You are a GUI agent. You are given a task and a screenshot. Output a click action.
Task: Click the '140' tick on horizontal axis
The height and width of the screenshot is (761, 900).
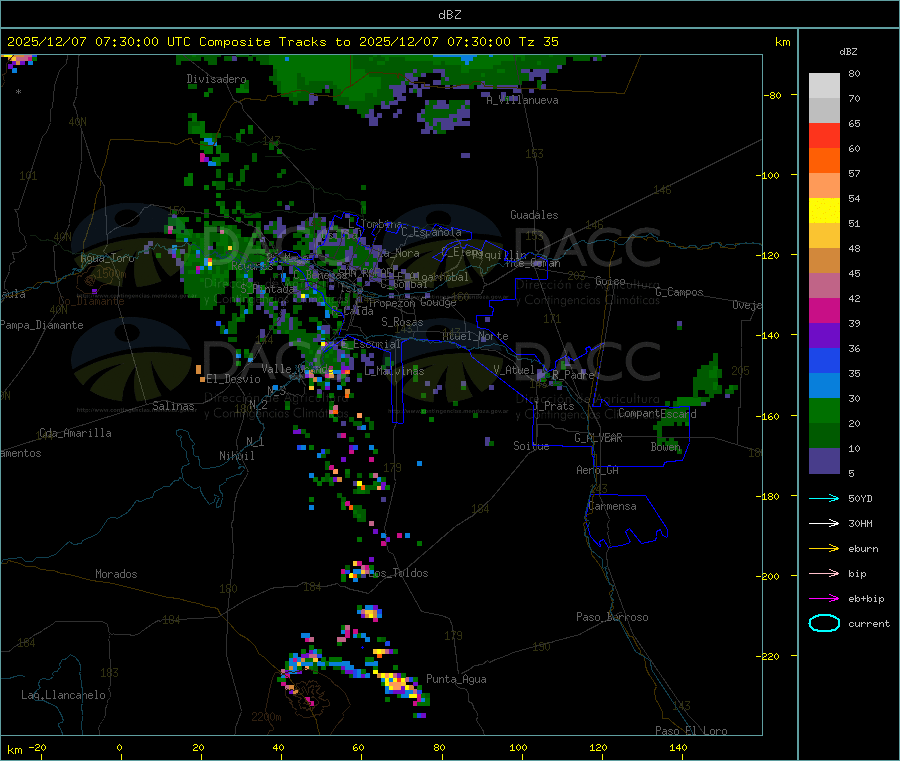click(x=678, y=748)
